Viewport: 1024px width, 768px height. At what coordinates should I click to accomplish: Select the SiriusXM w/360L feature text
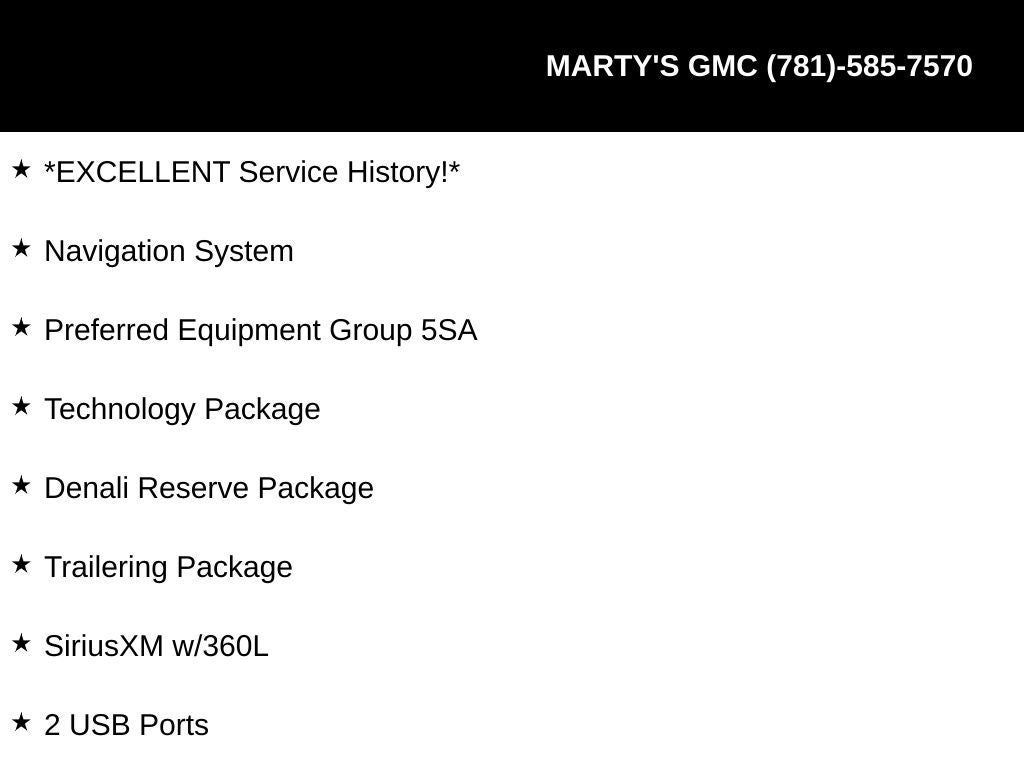(x=156, y=647)
